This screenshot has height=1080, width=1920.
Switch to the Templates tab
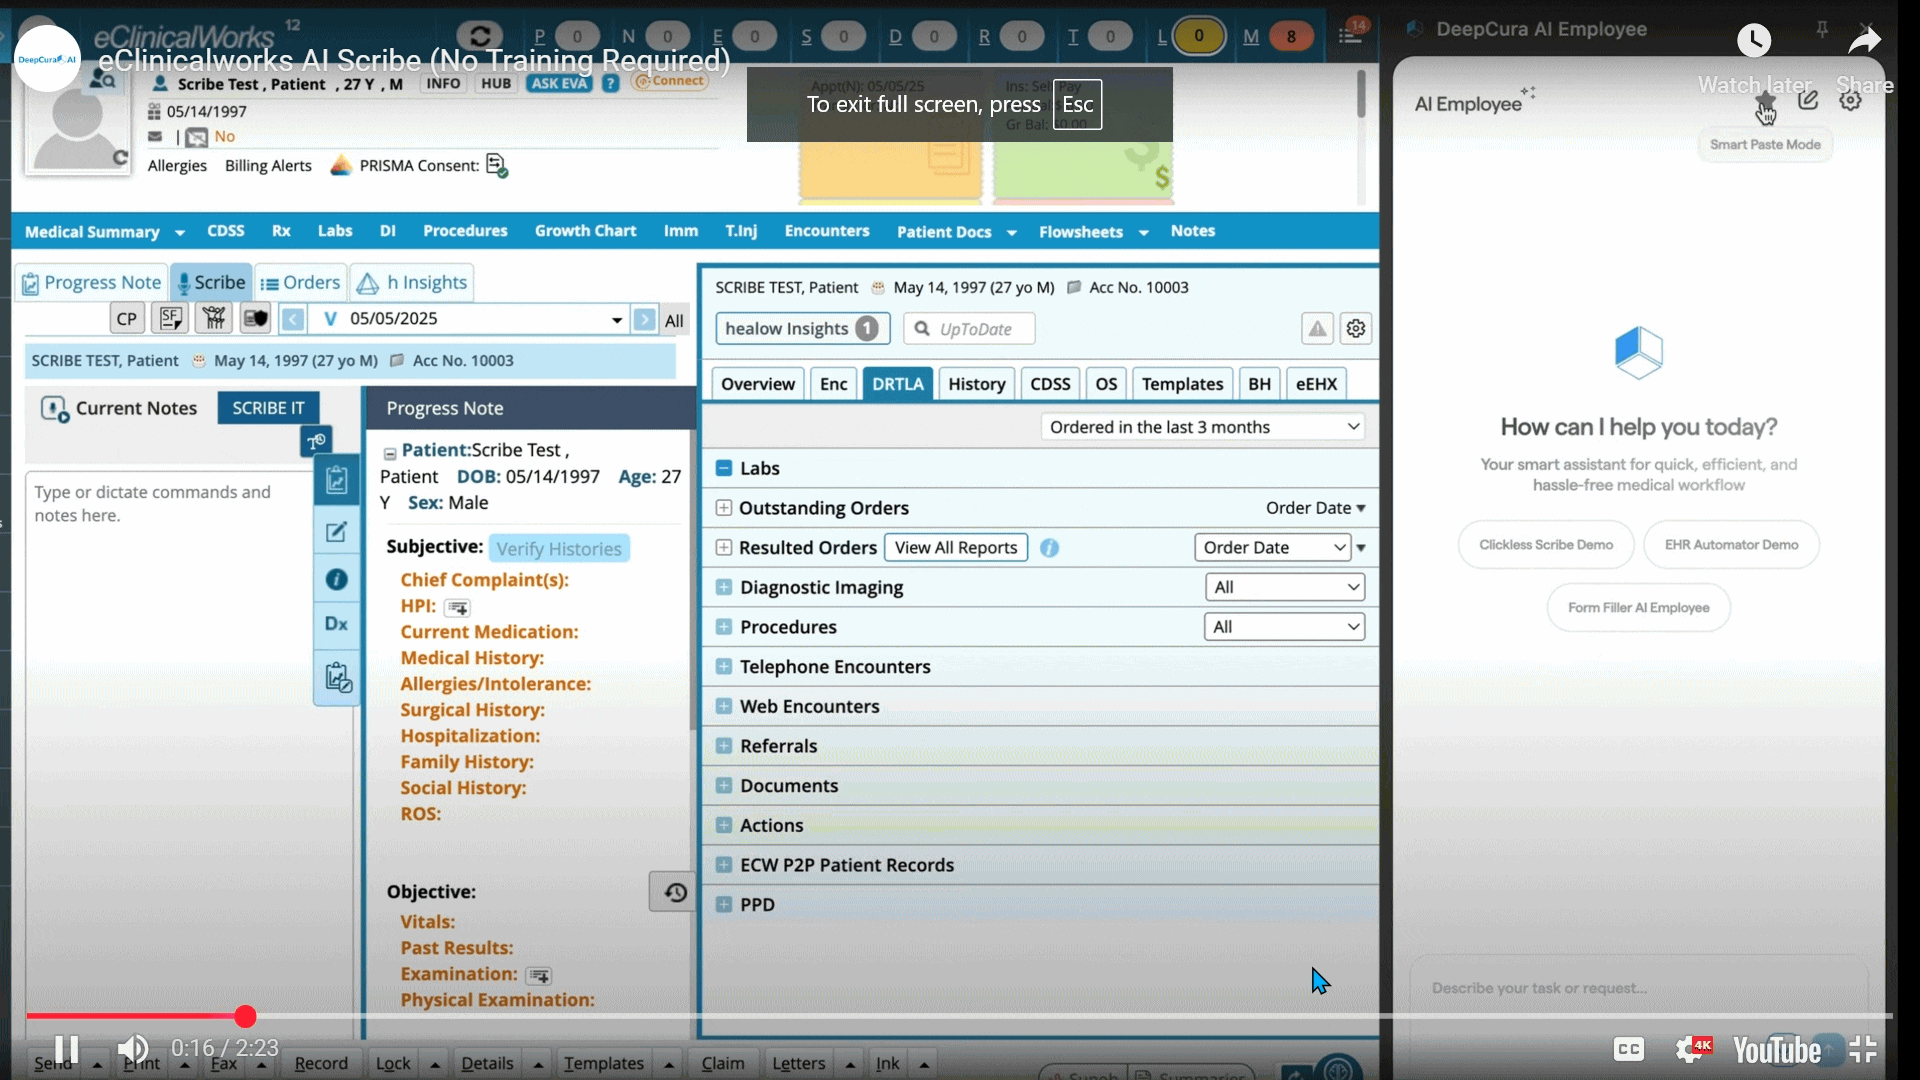[x=1182, y=384]
